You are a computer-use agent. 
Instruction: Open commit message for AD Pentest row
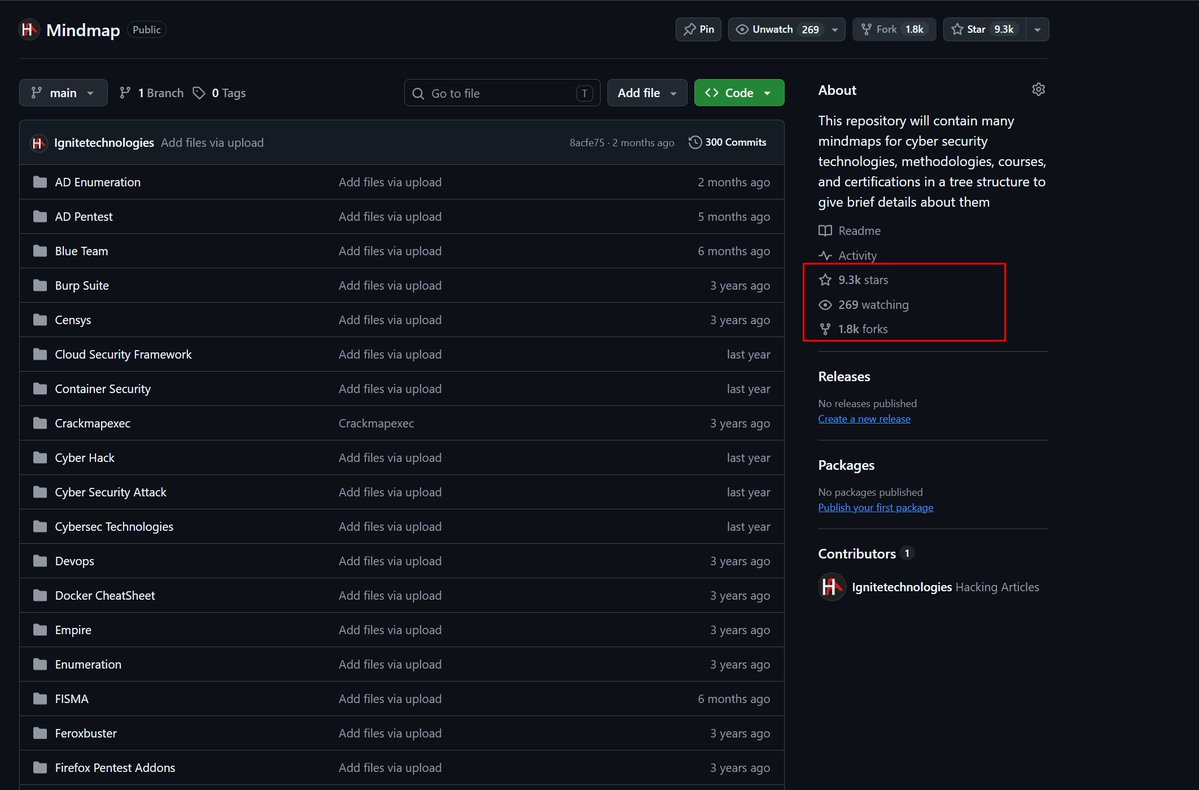(390, 216)
